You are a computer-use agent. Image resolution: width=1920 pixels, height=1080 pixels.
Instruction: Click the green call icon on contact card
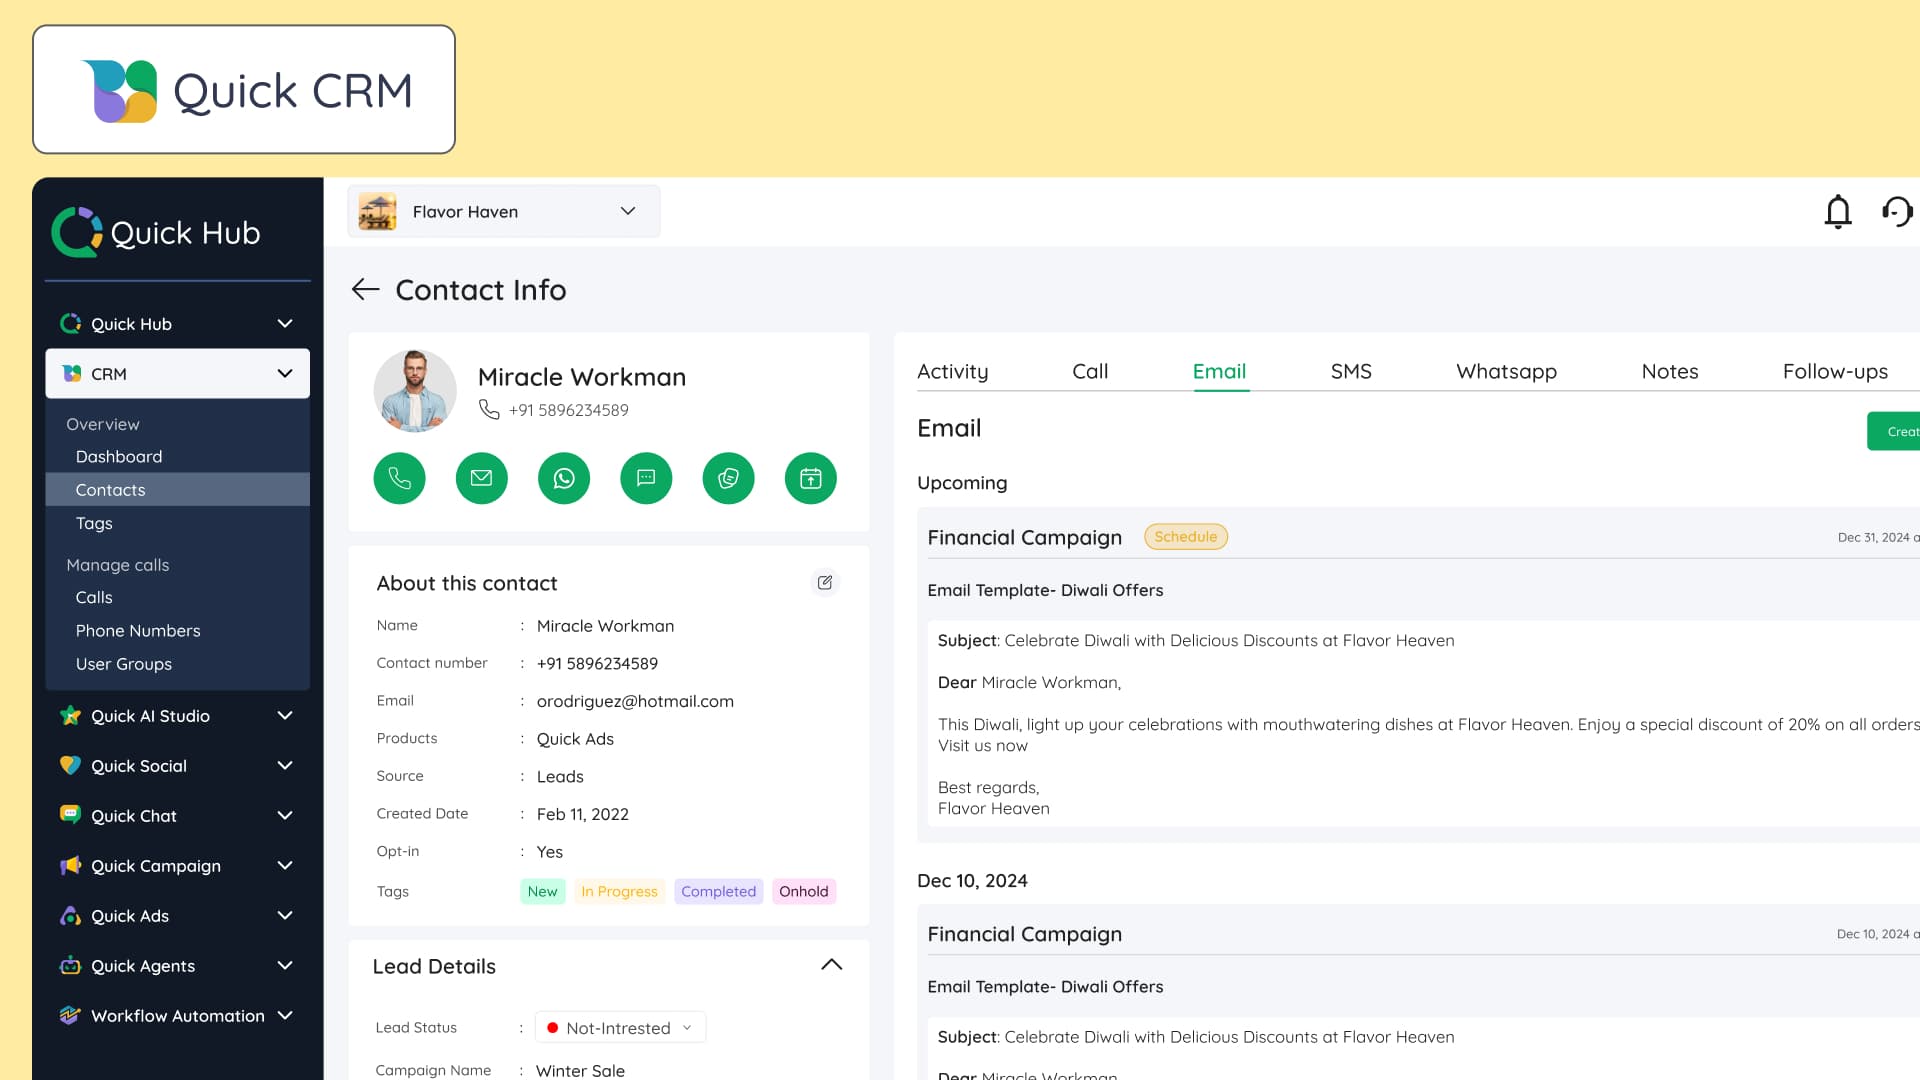pyautogui.click(x=399, y=478)
